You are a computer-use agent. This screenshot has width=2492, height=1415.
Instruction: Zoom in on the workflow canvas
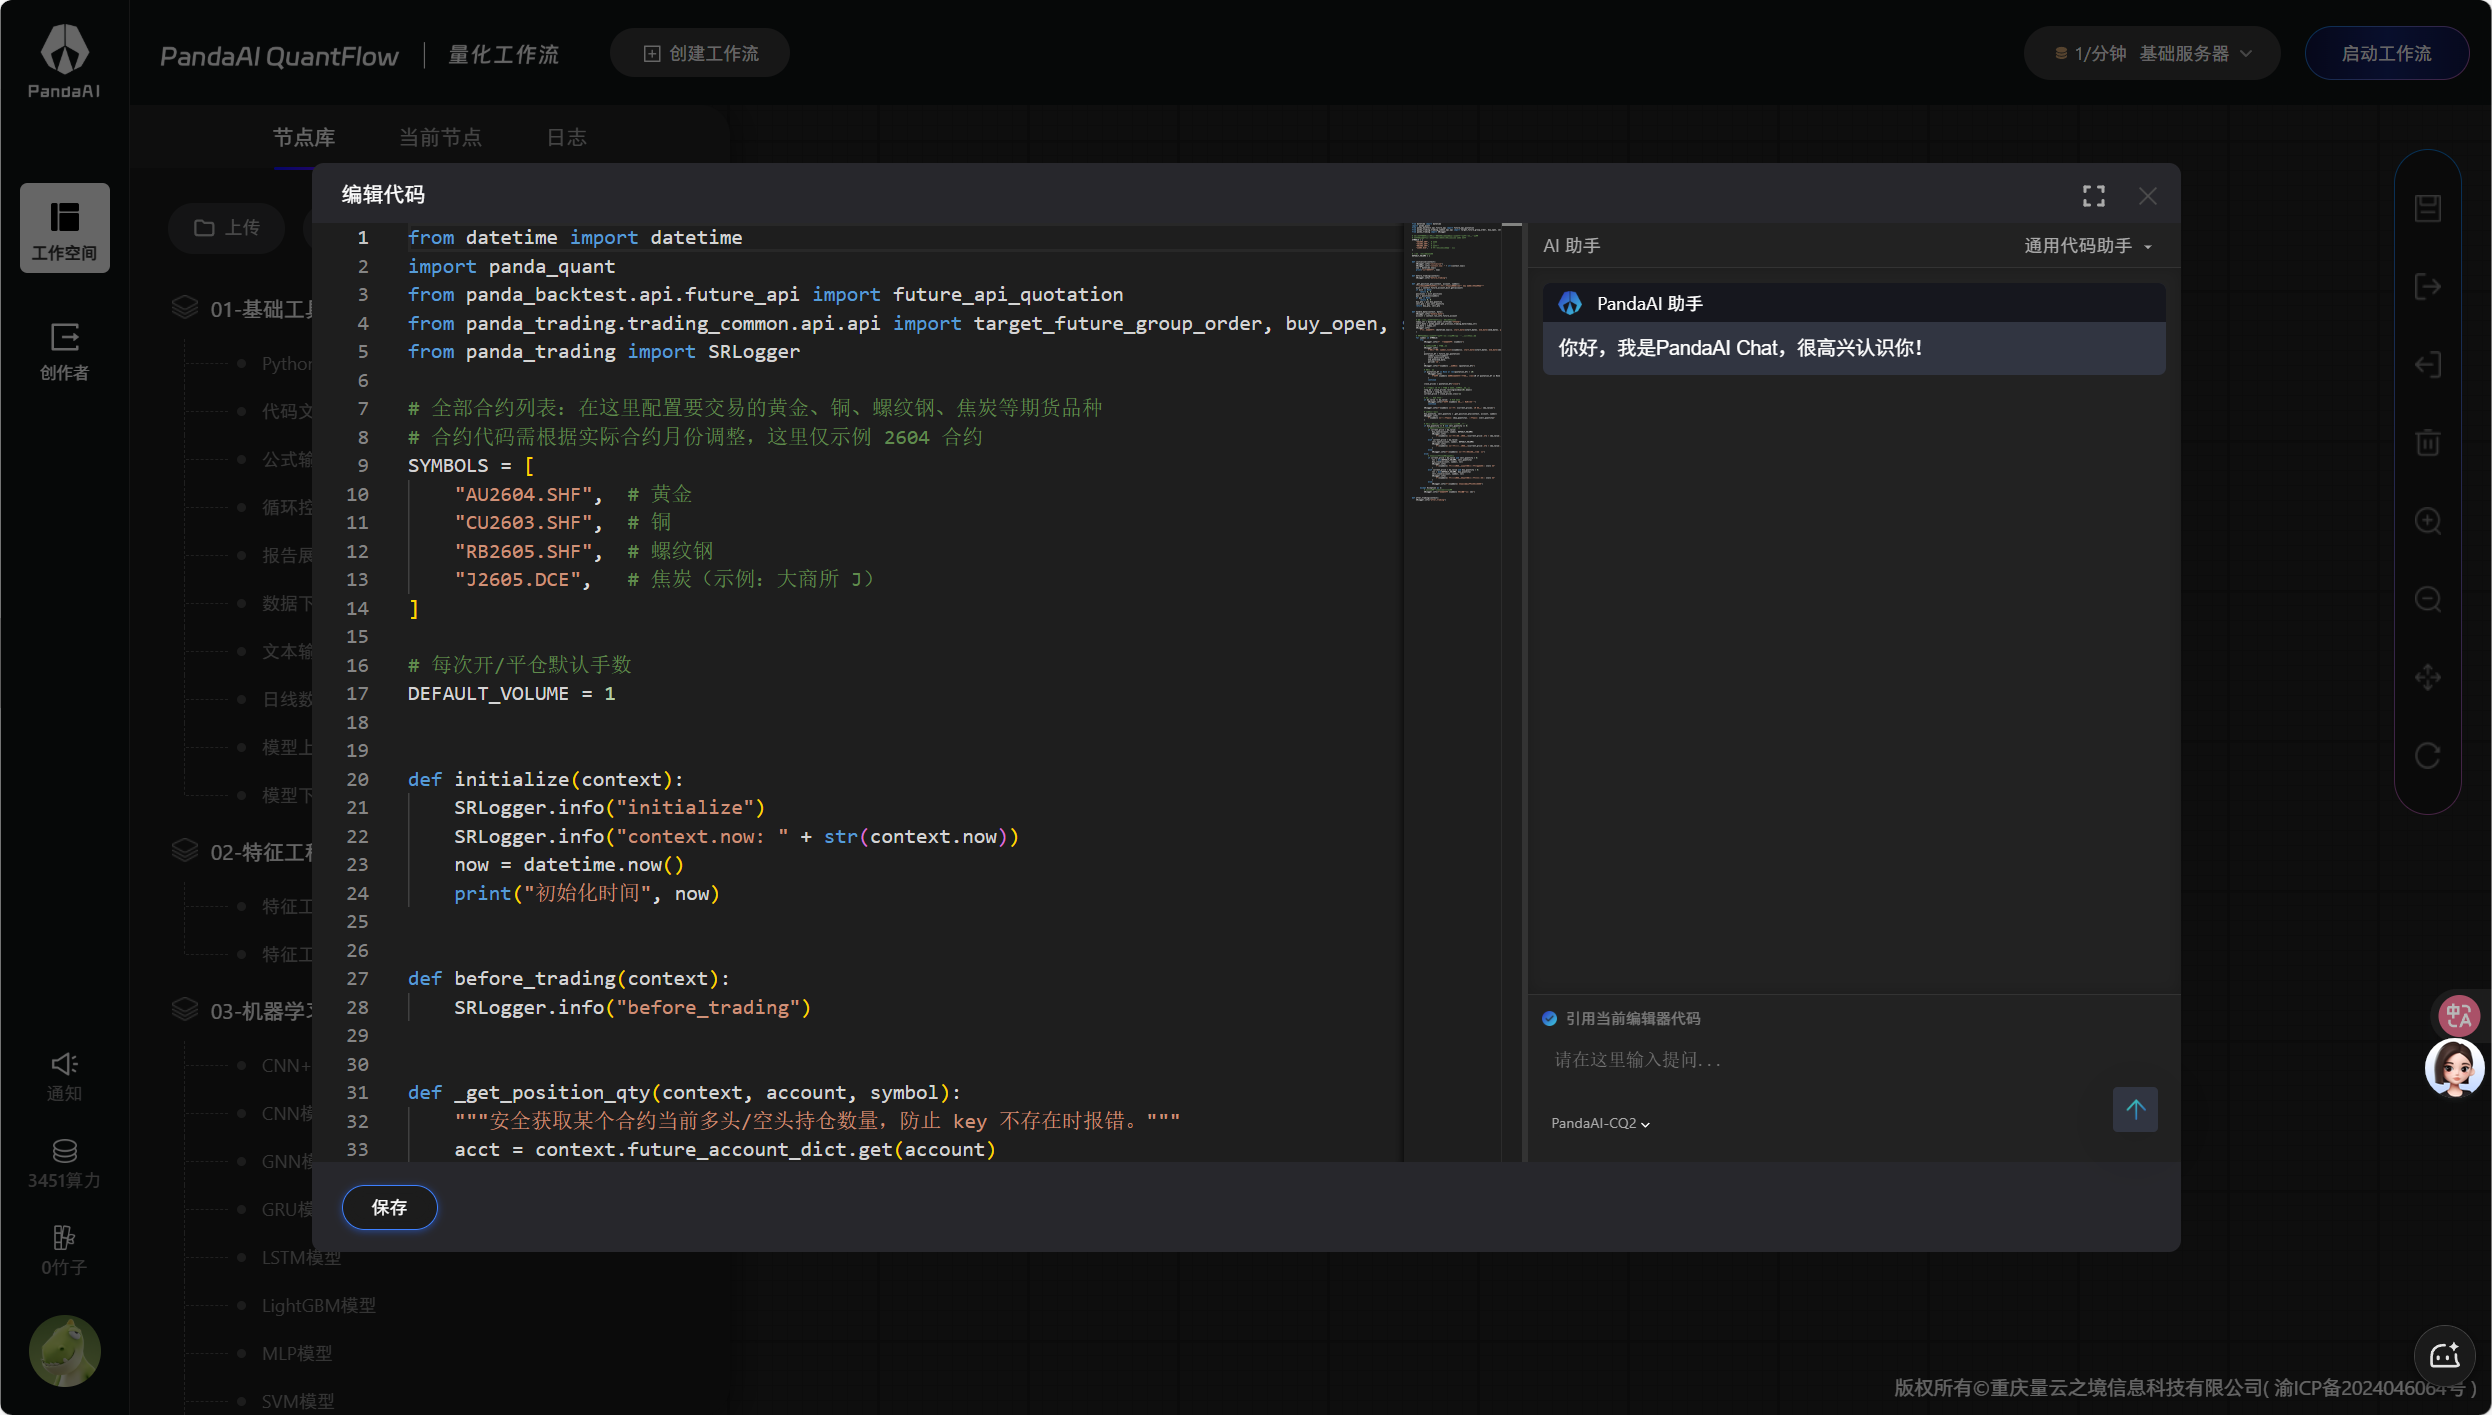pos(2428,521)
